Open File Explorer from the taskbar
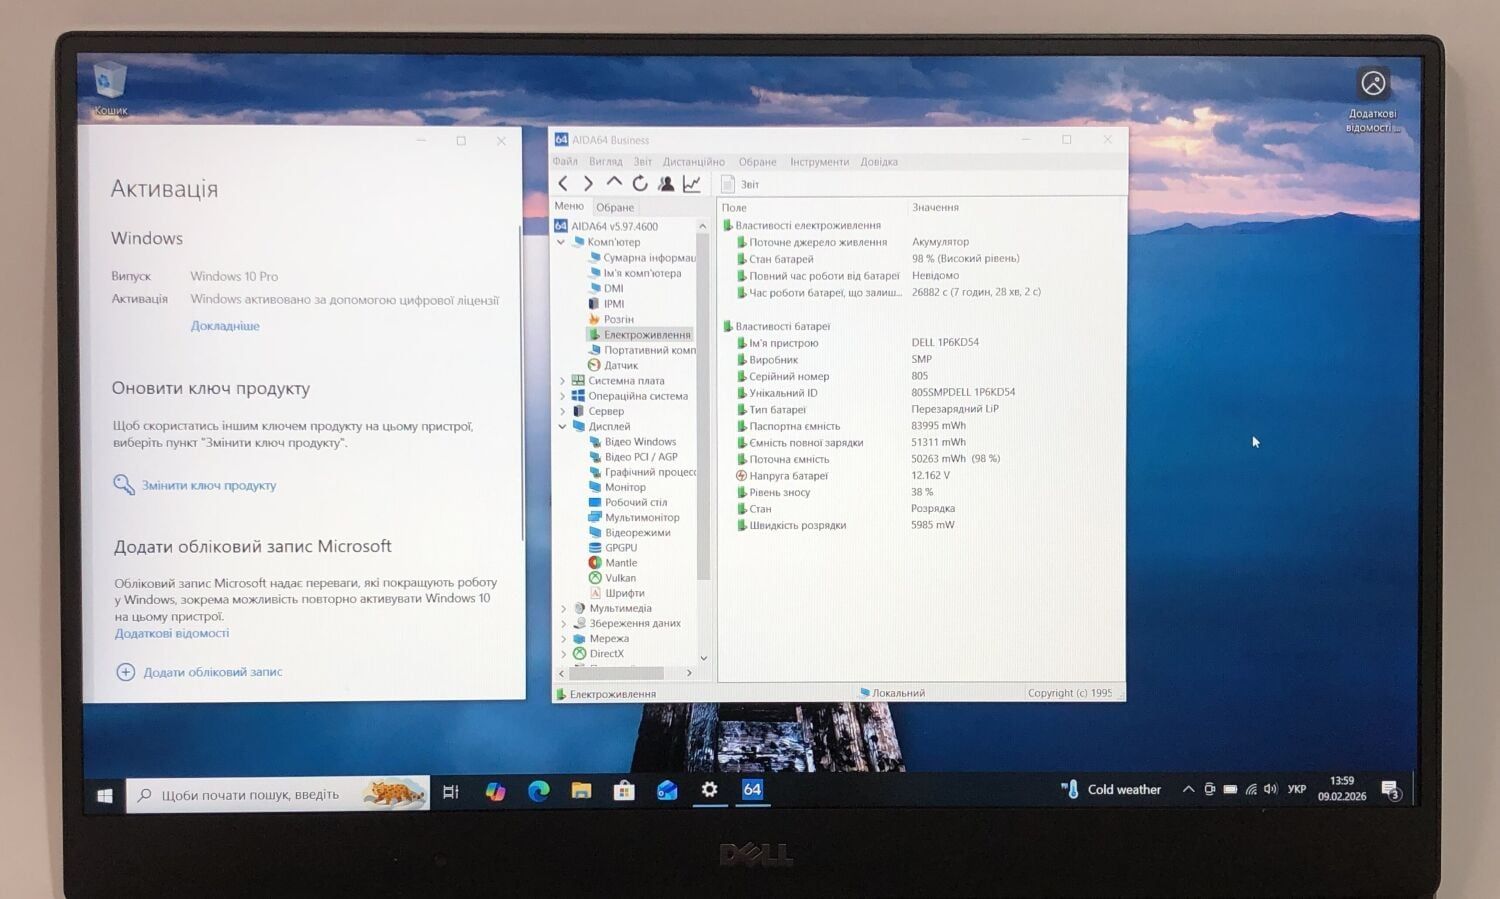Image resolution: width=1500 pixels, height=899 pixels. pos(581,791)
